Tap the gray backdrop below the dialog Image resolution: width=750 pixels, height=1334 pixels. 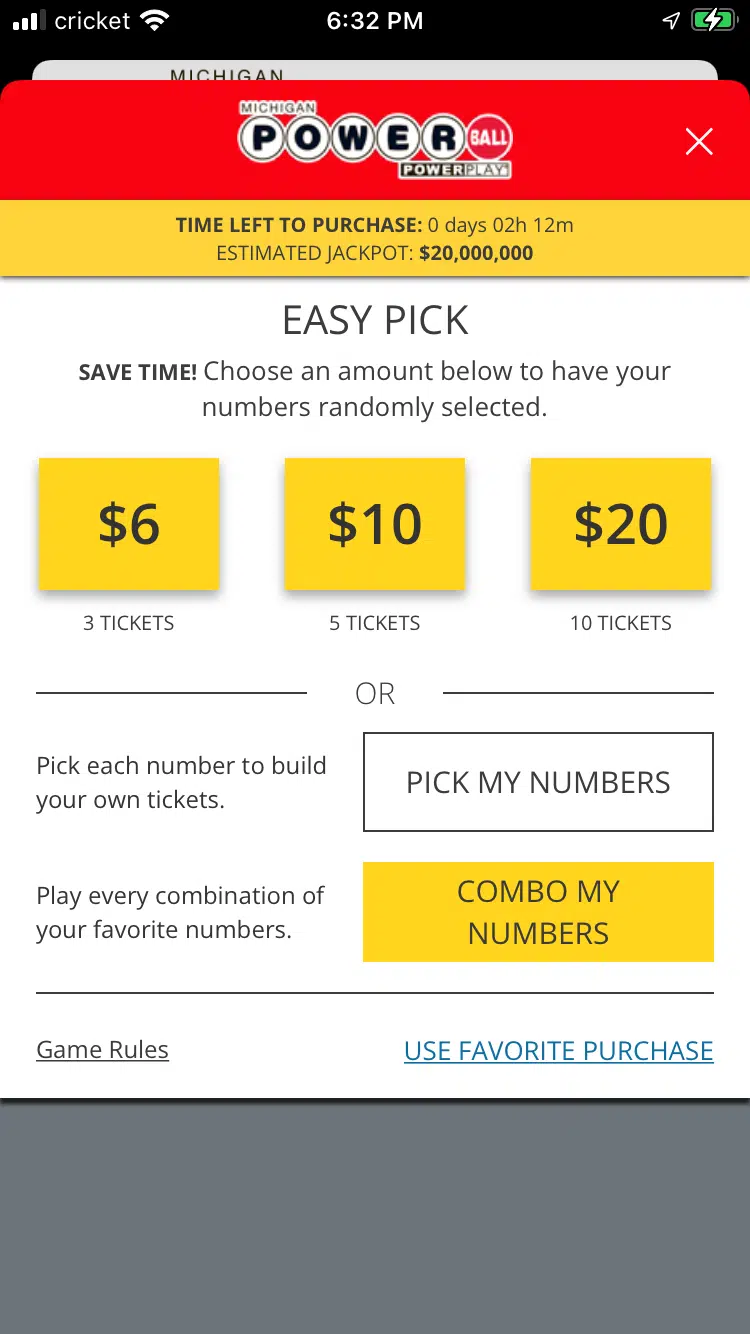coord(375,1216)
